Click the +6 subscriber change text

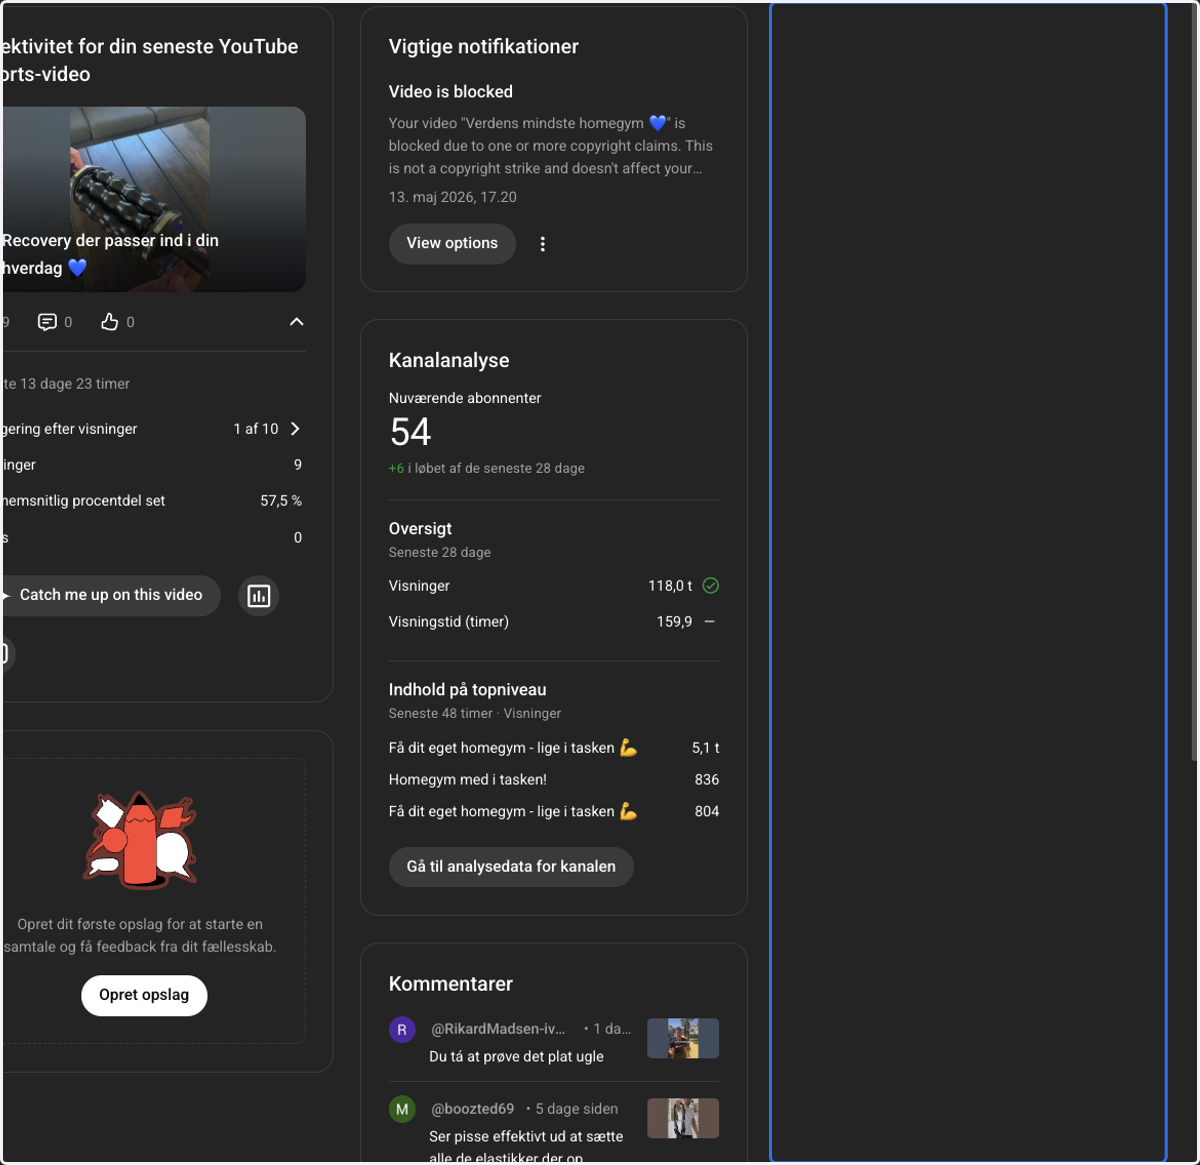(396, 468)
